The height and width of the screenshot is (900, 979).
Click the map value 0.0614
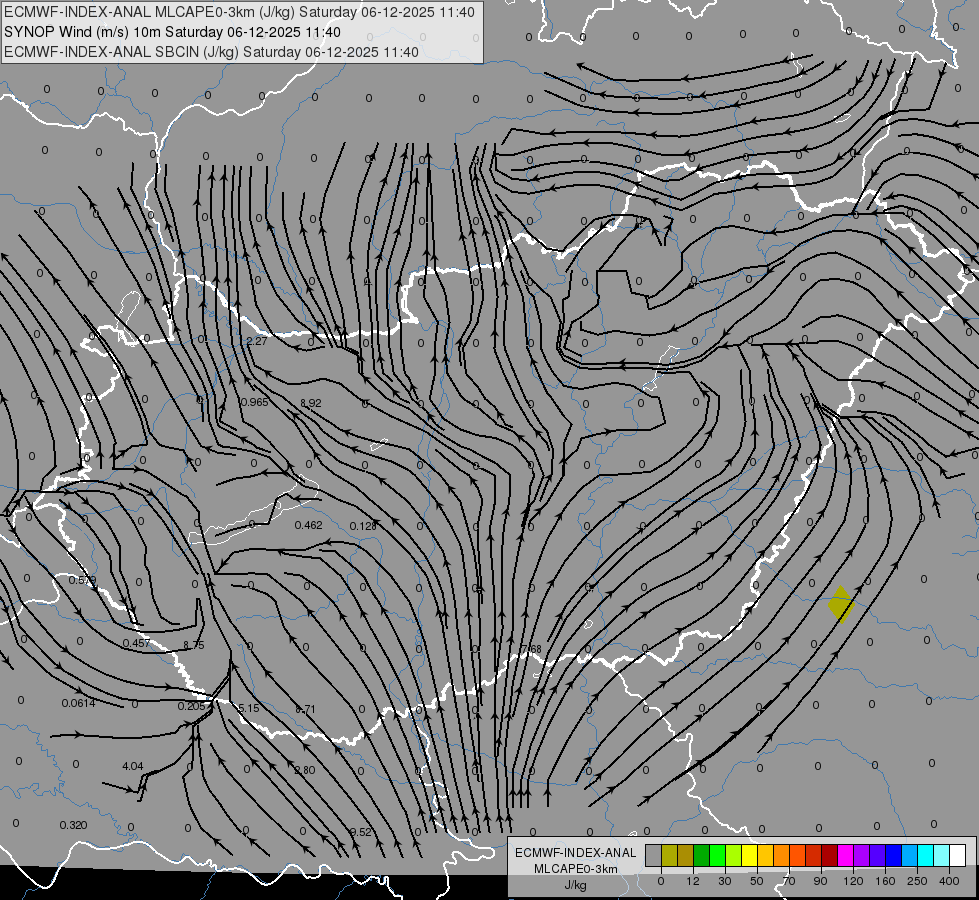click(78, 703)
